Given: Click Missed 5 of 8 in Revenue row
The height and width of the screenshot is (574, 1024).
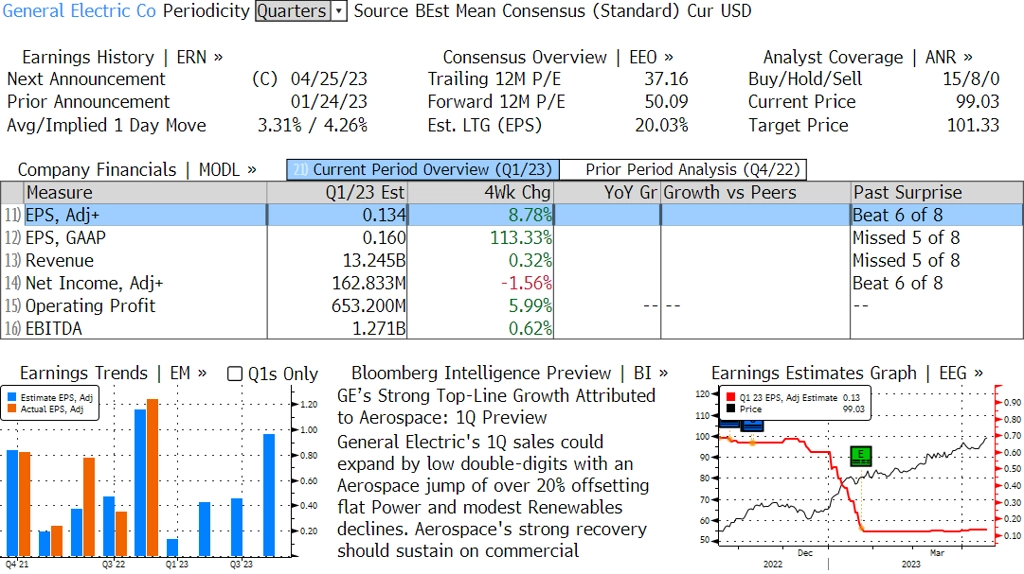Looking at the screenshot, I should [906, 261].
